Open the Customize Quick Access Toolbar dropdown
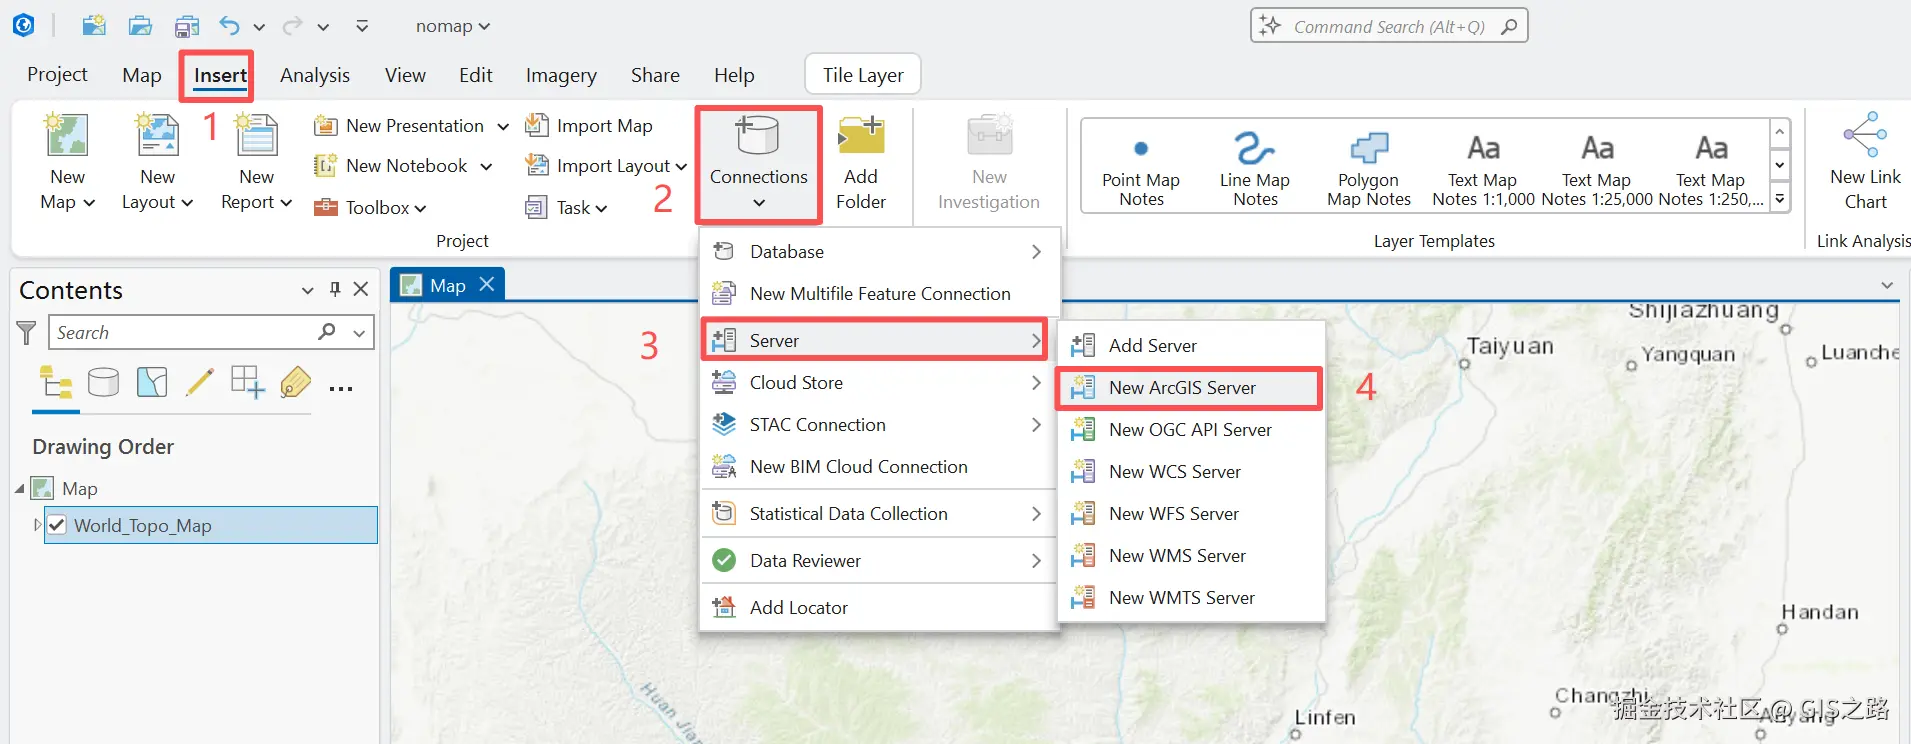This screenshot has height=744, width=1911. (x=362, y=26)
